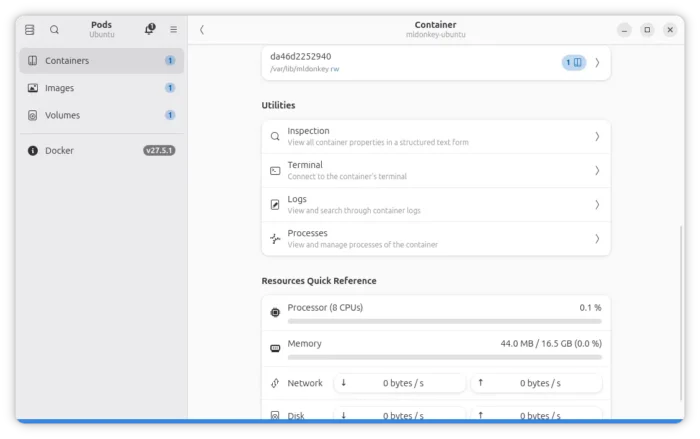Open the container Logs view
The height and width of the screenshot is (439, 700).
tap(435, 205)
